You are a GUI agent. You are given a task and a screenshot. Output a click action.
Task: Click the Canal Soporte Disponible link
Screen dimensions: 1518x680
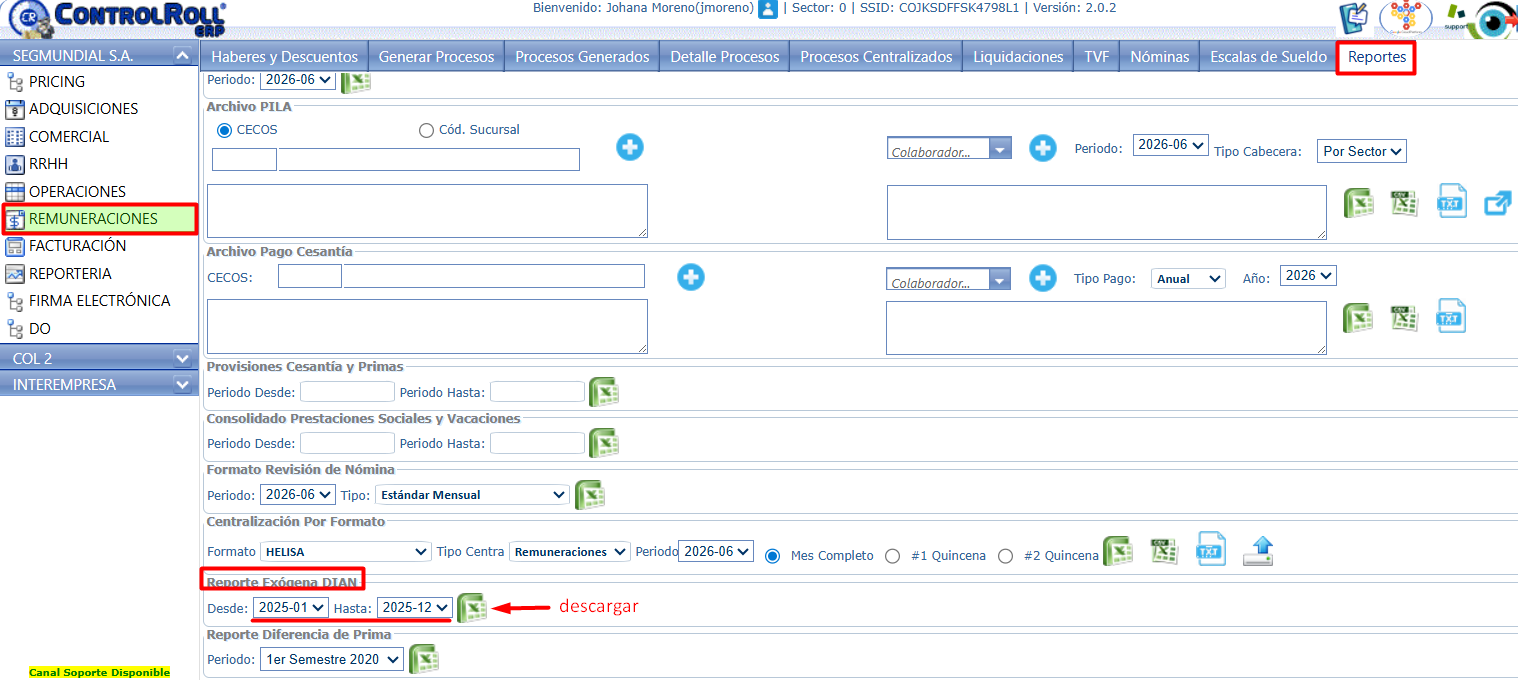coord(99,673)
